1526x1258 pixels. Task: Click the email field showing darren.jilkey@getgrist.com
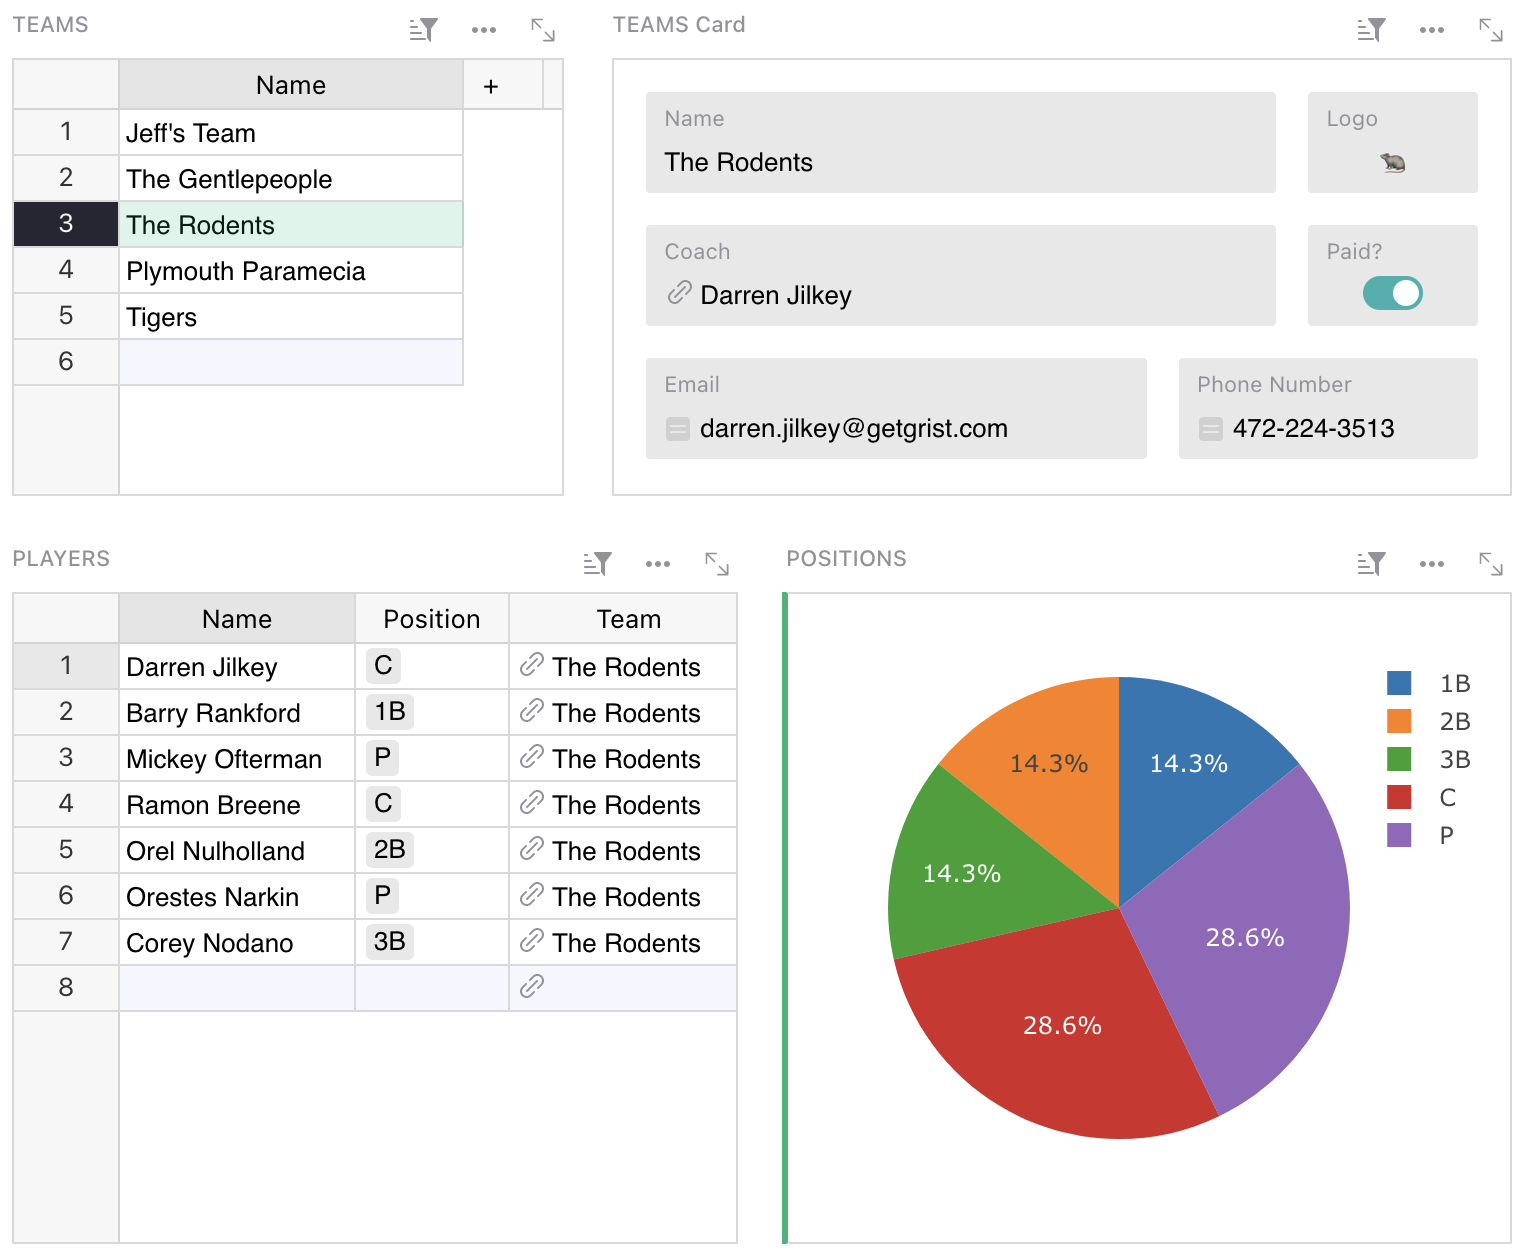pos(853,428)
